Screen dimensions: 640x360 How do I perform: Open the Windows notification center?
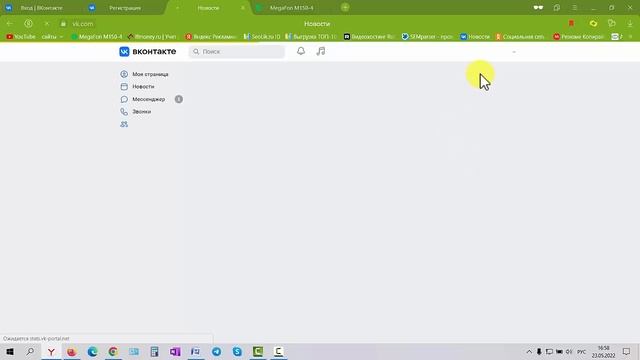[x=627, y=351]
